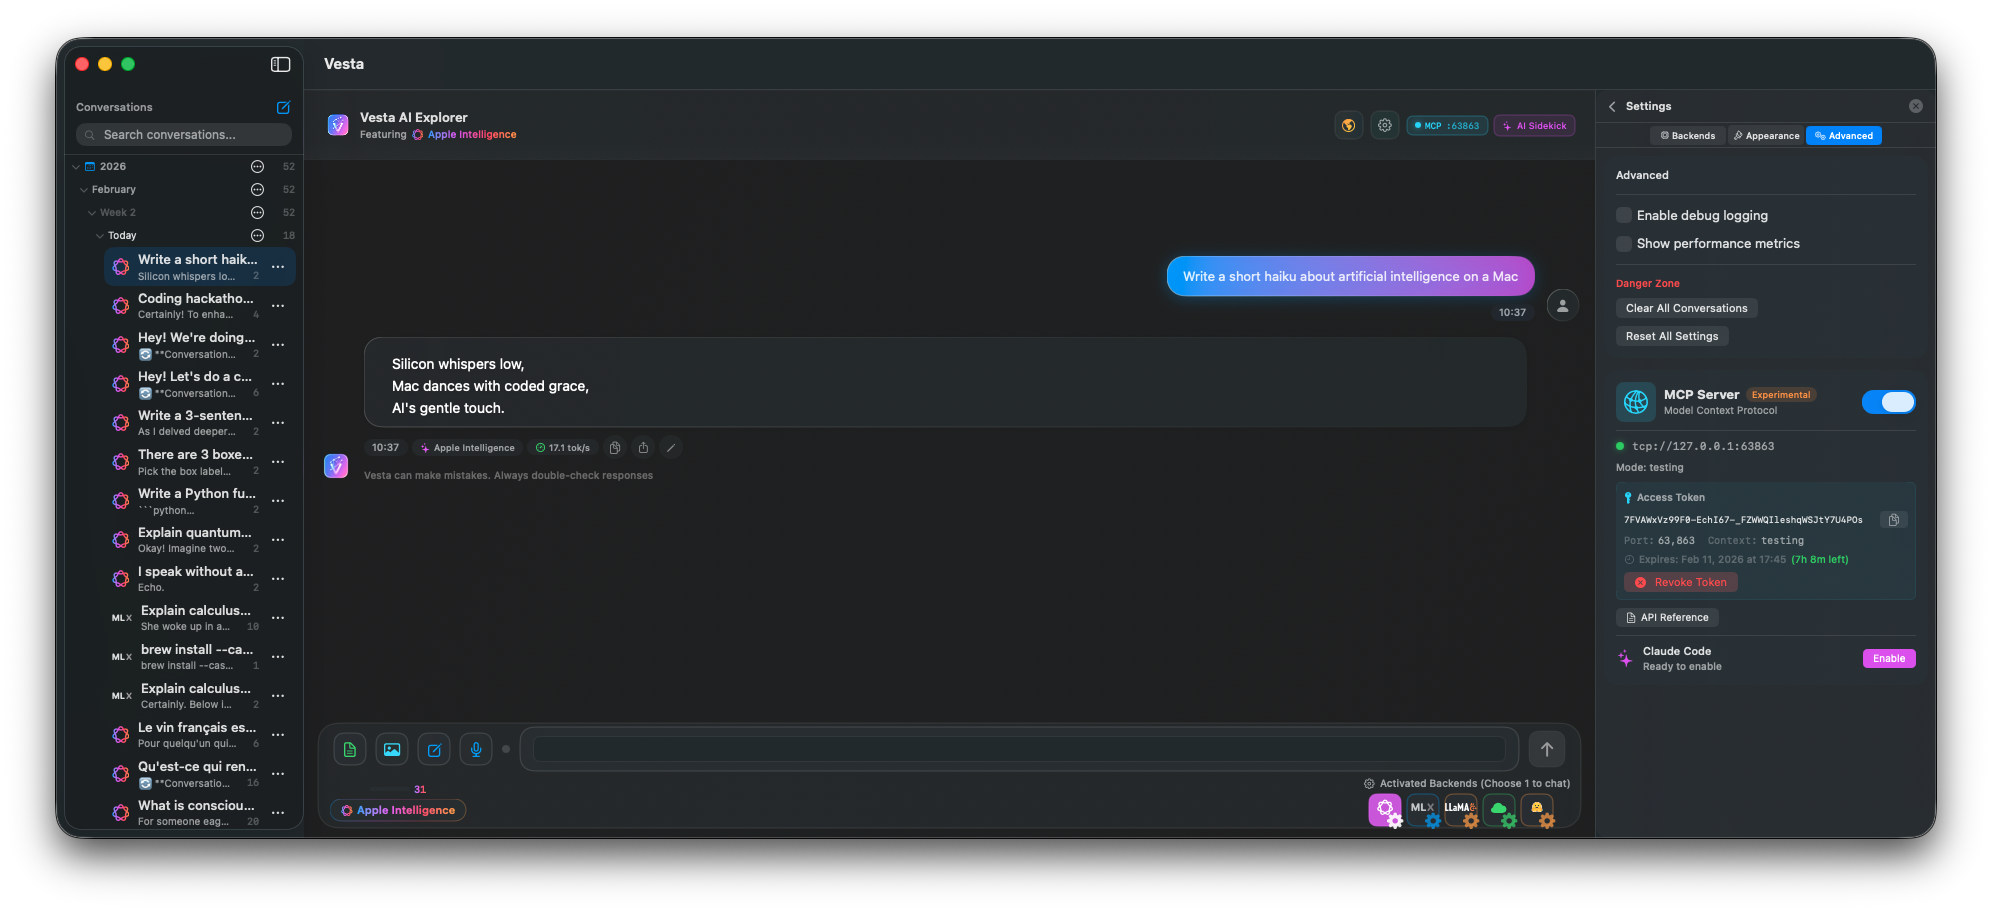The height and width of the screenshot is (912, 1992).
Task: Open the Appearance tab
Action: click(1766, 135)
